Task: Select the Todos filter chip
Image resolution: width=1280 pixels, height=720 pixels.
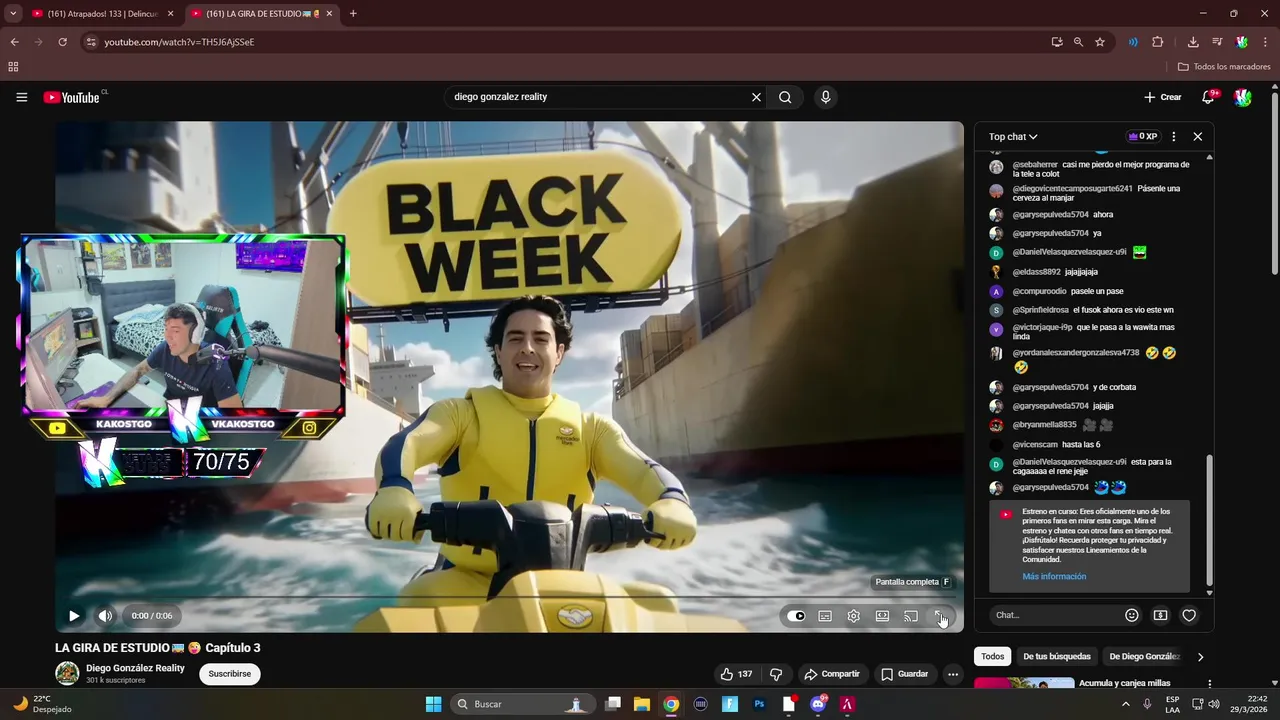Action: click(992, 657)
